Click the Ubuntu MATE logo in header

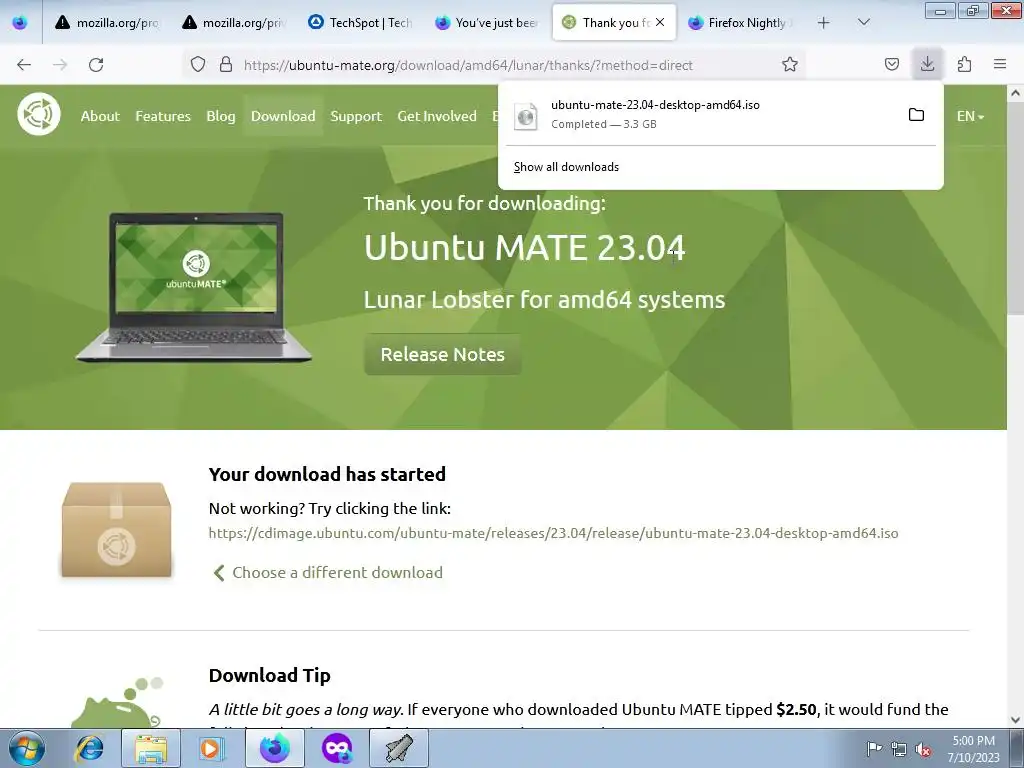[39, 114]
